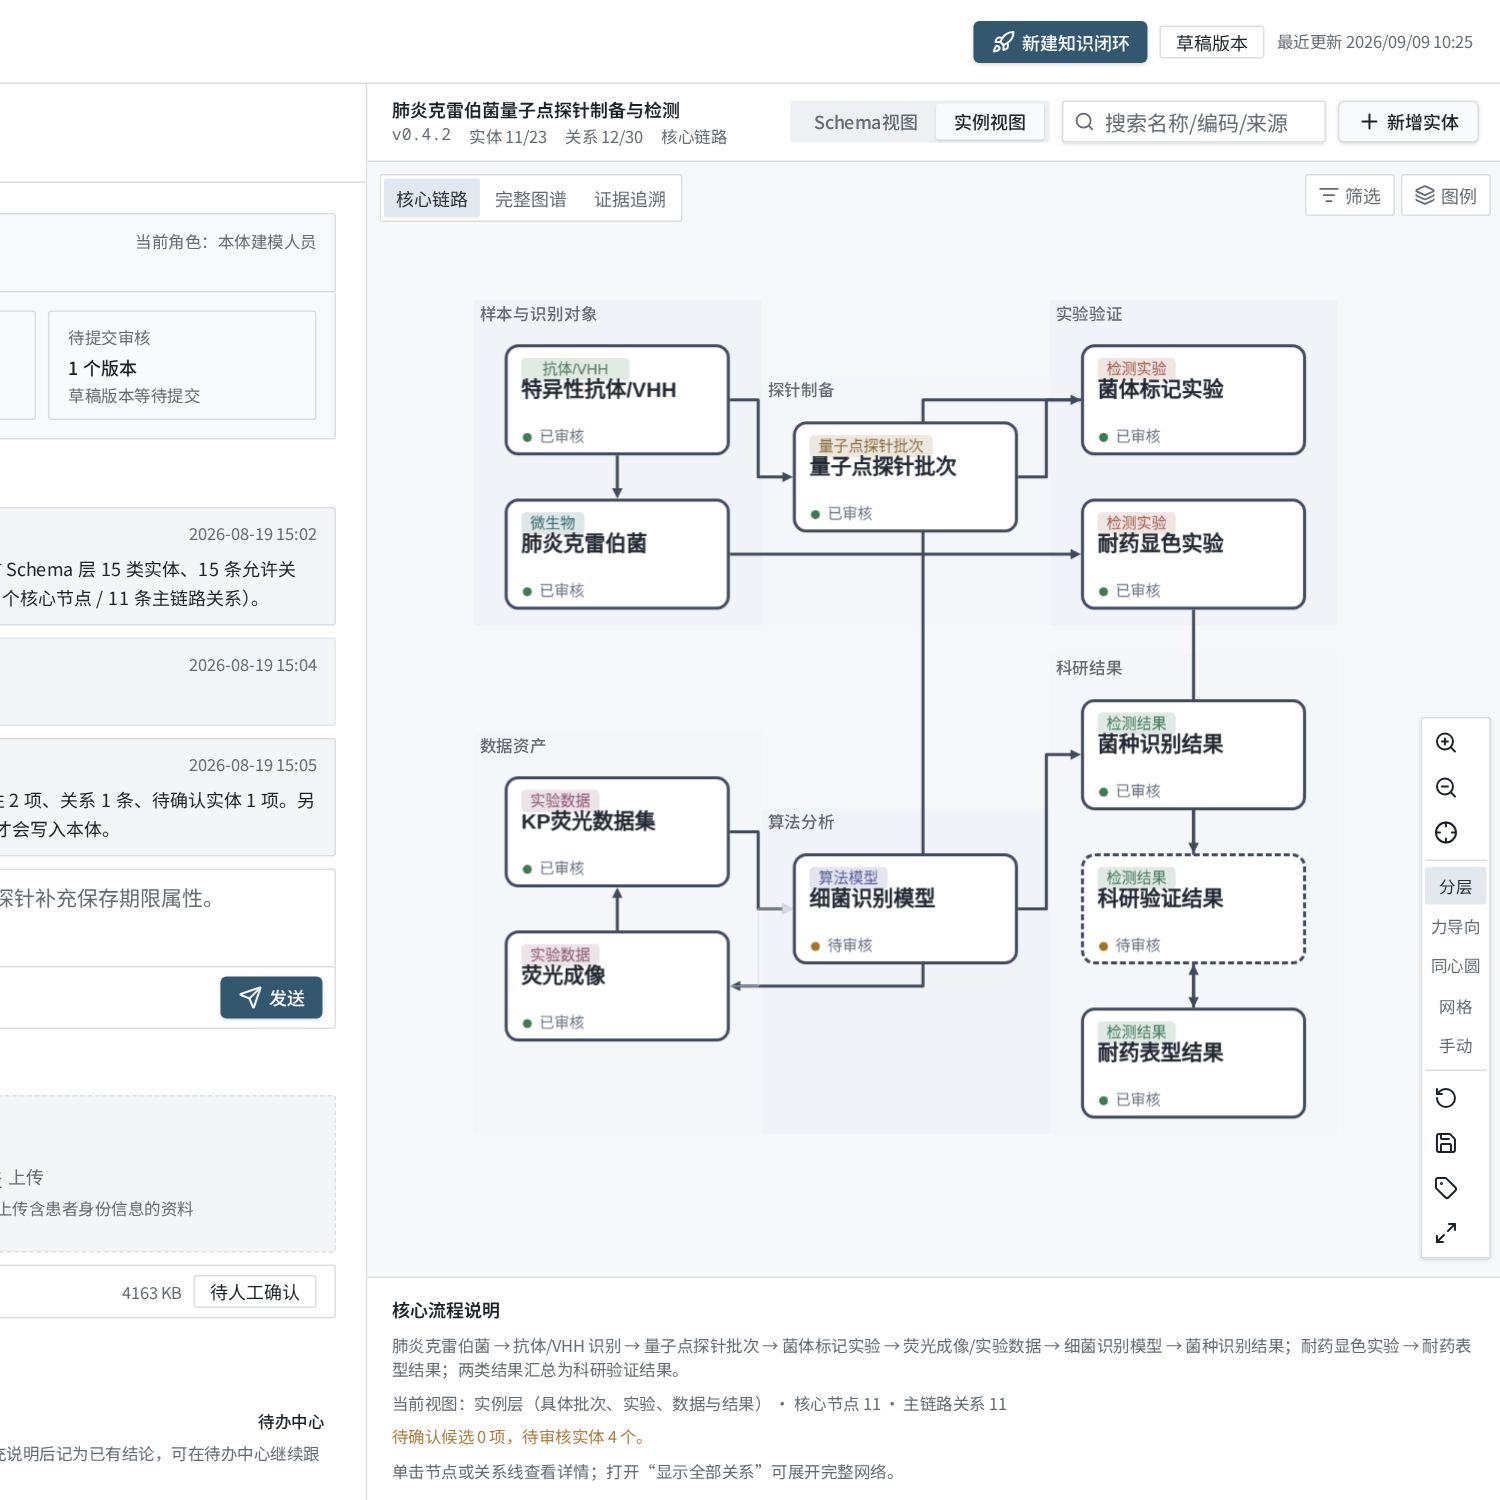Select the 菌种识别结果 node

tap(1194, 755)
